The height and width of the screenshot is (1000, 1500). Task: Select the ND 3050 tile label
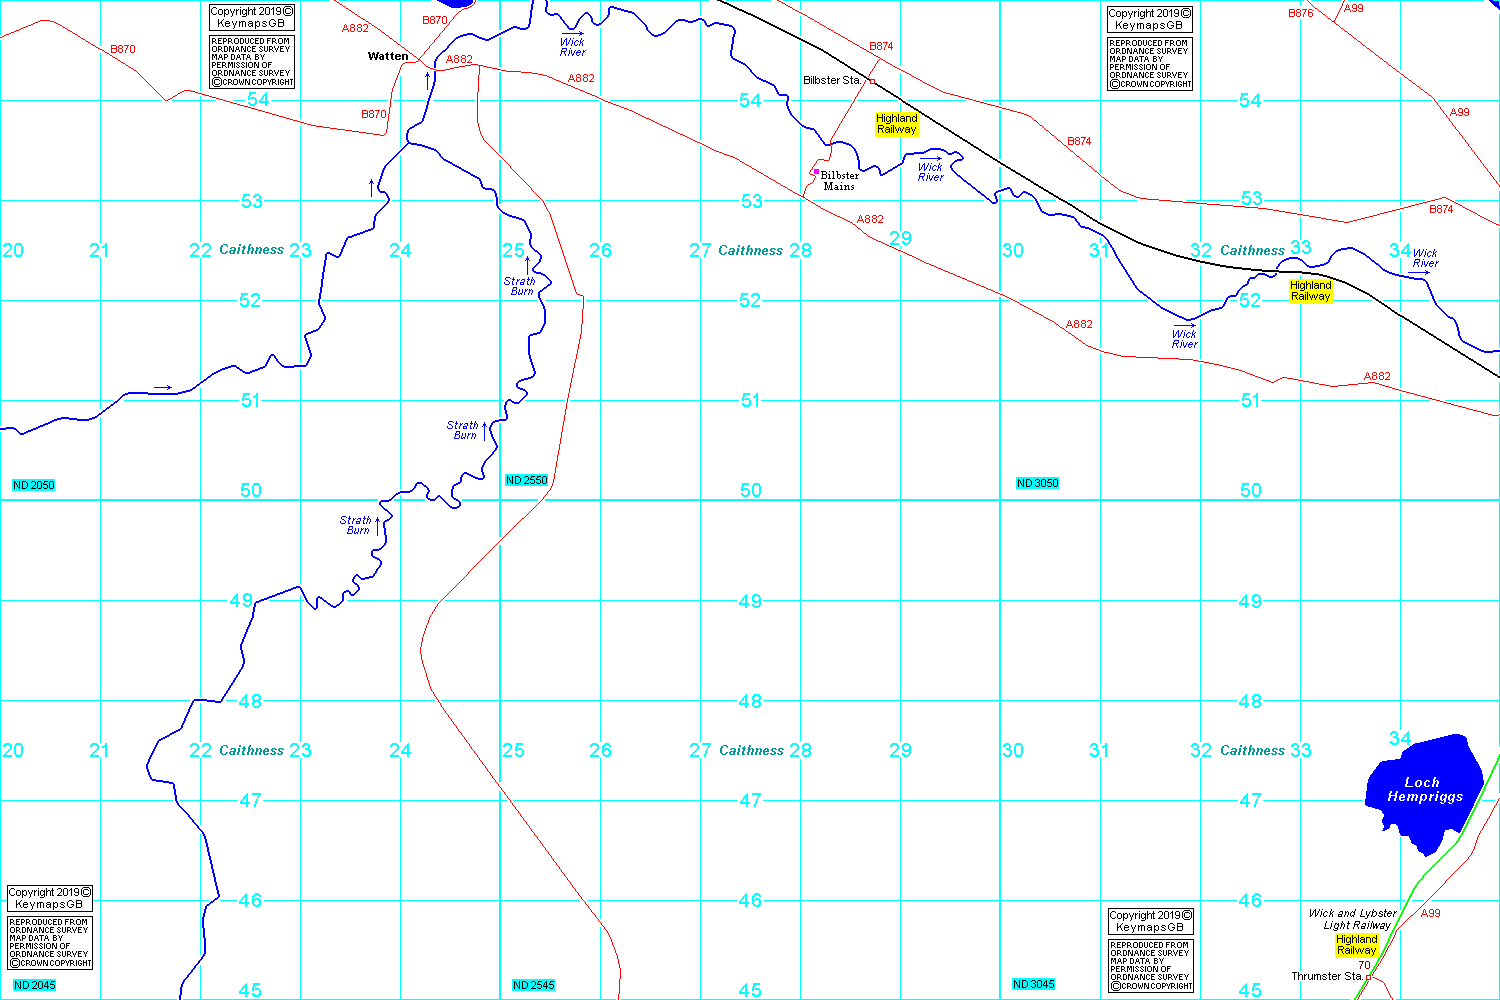[x=1037, y=483]
